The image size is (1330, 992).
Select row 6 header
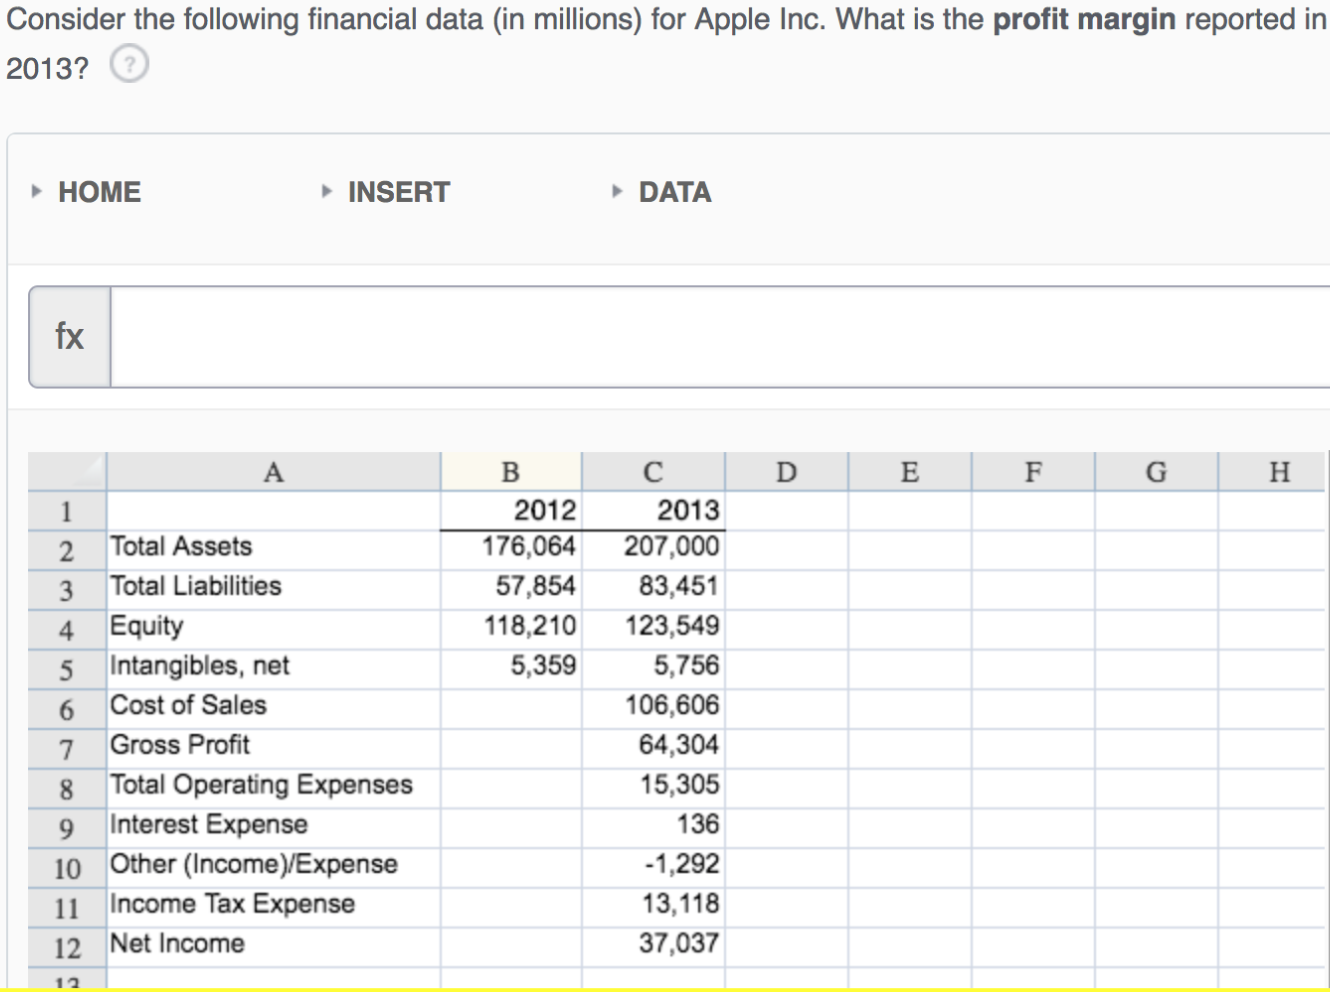click(67, 709)
